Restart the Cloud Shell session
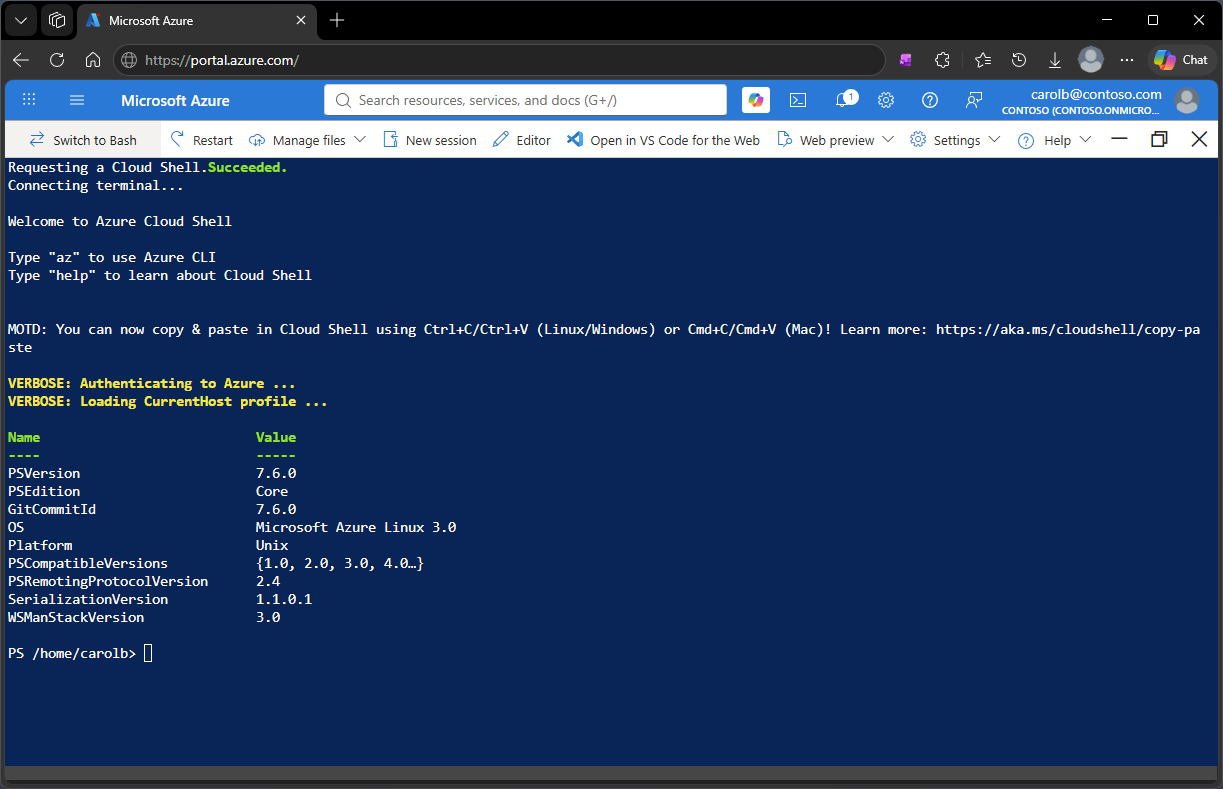 (201, 140)
